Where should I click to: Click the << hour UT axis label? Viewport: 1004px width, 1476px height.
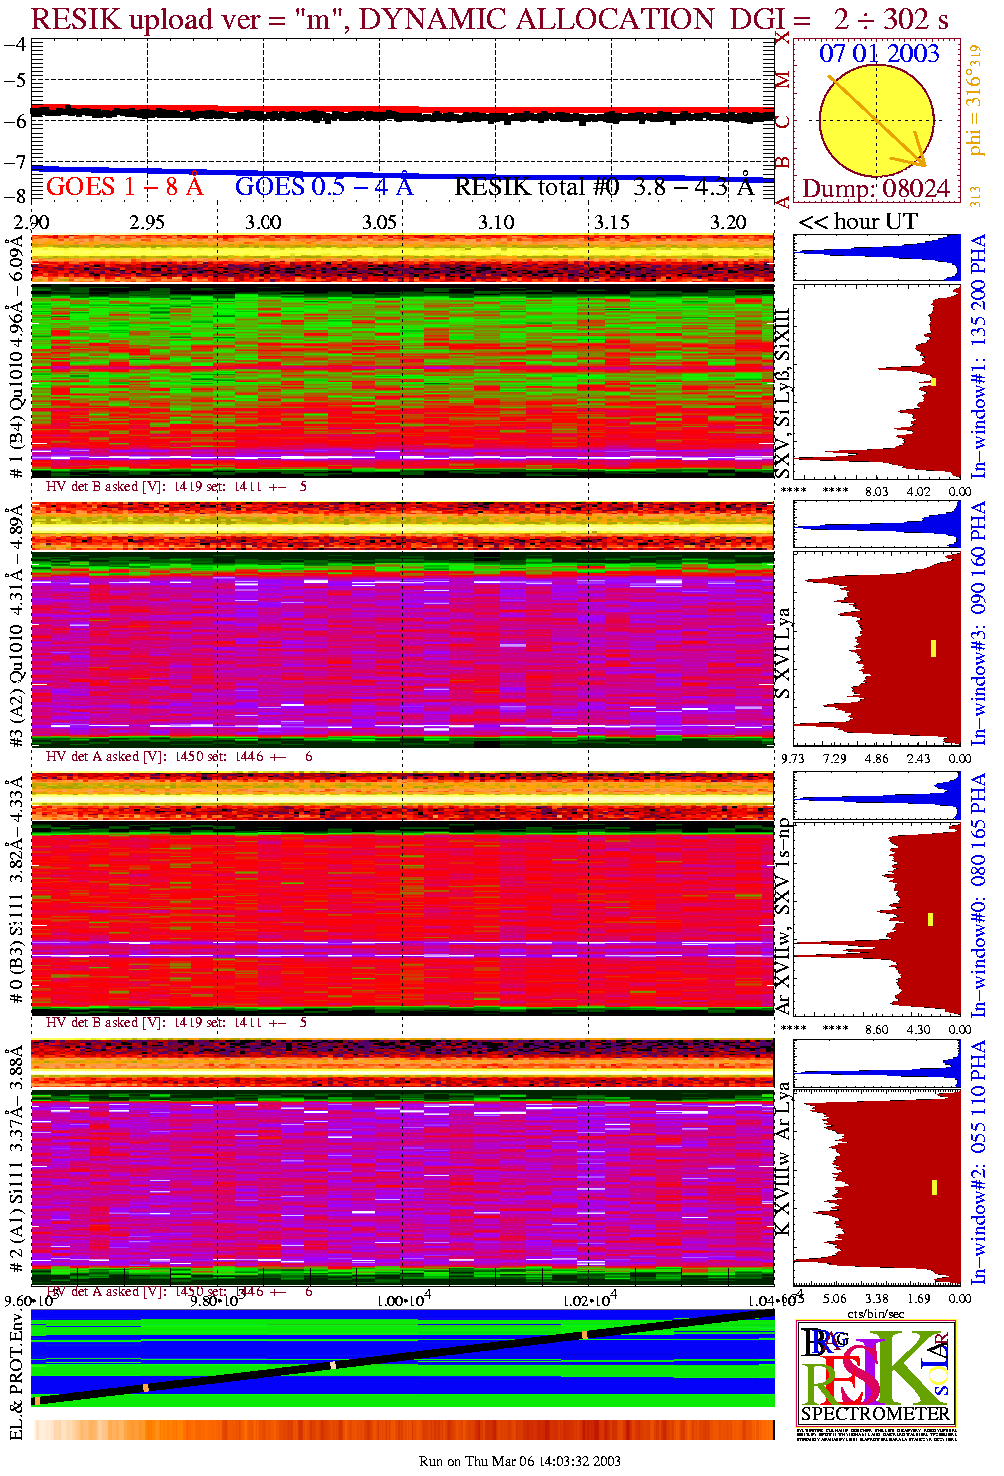point(857,222)
